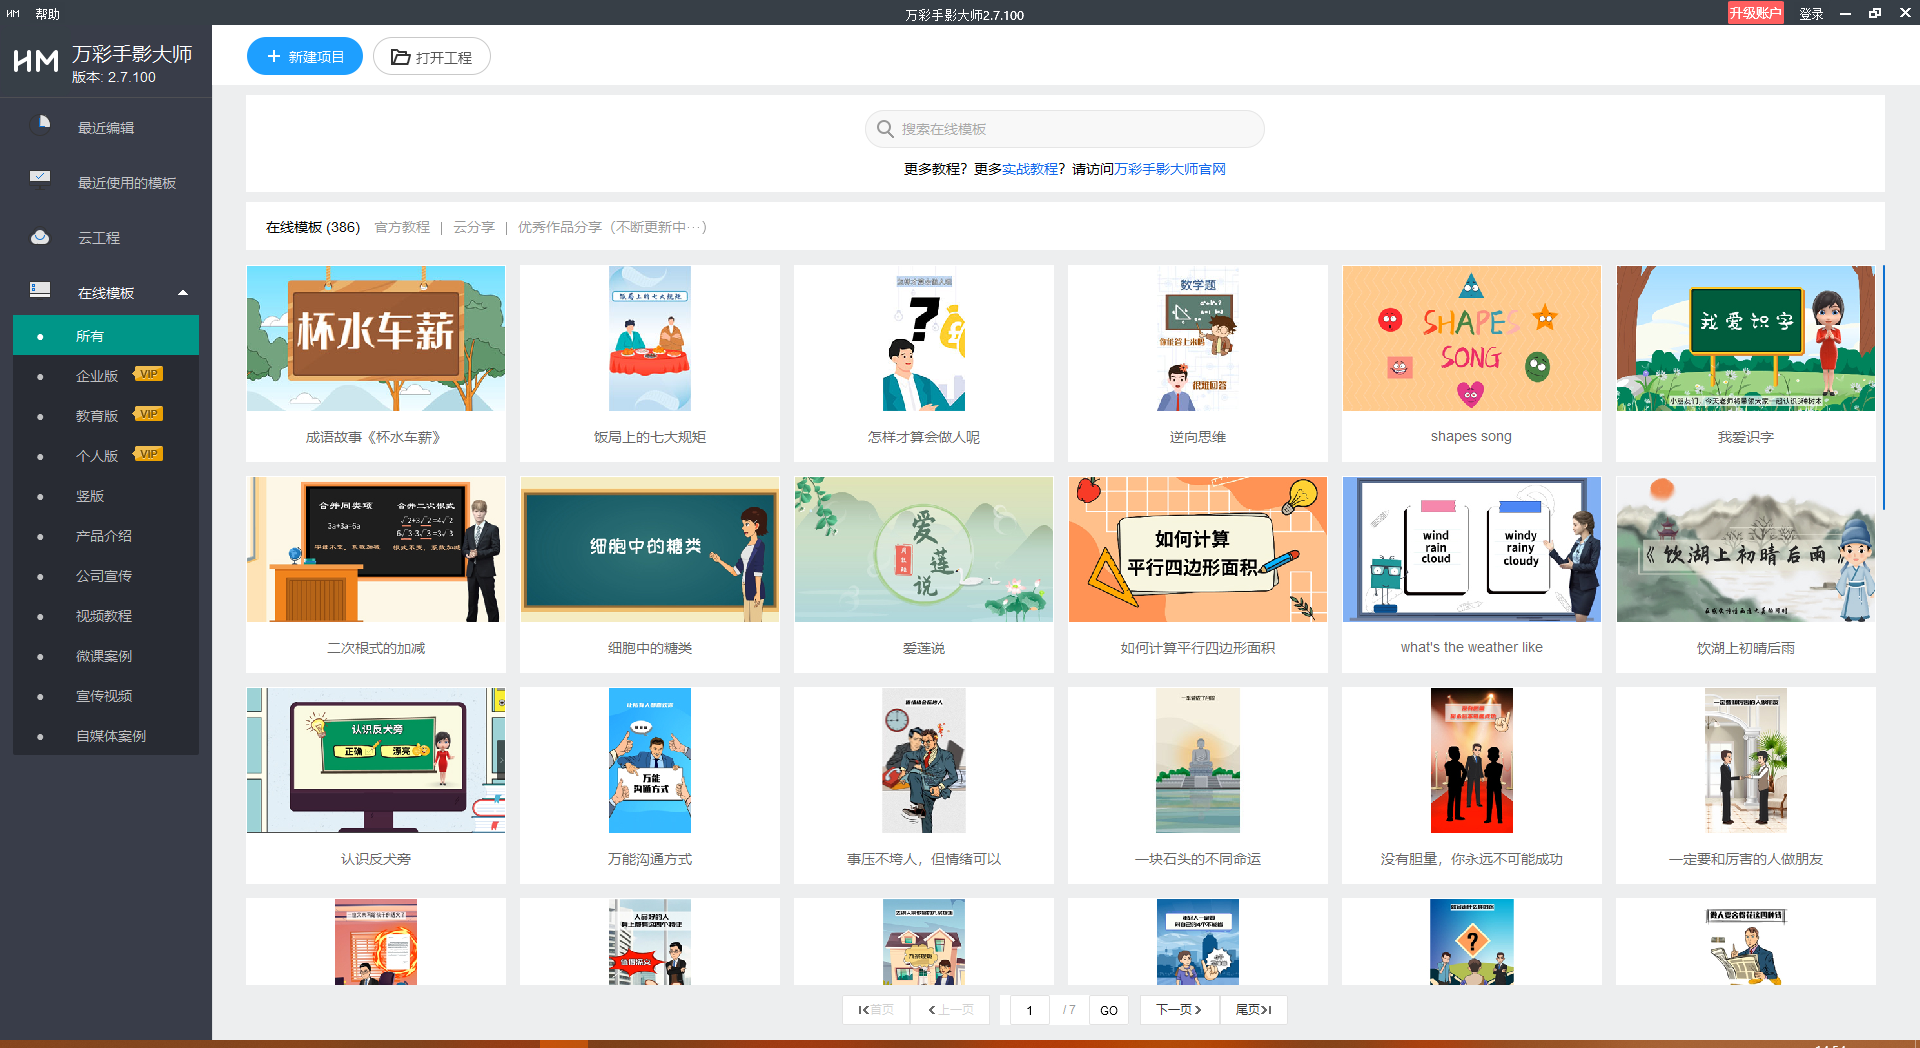
Task: Focus the online template search field
Action: click(x=1065, y=129)
